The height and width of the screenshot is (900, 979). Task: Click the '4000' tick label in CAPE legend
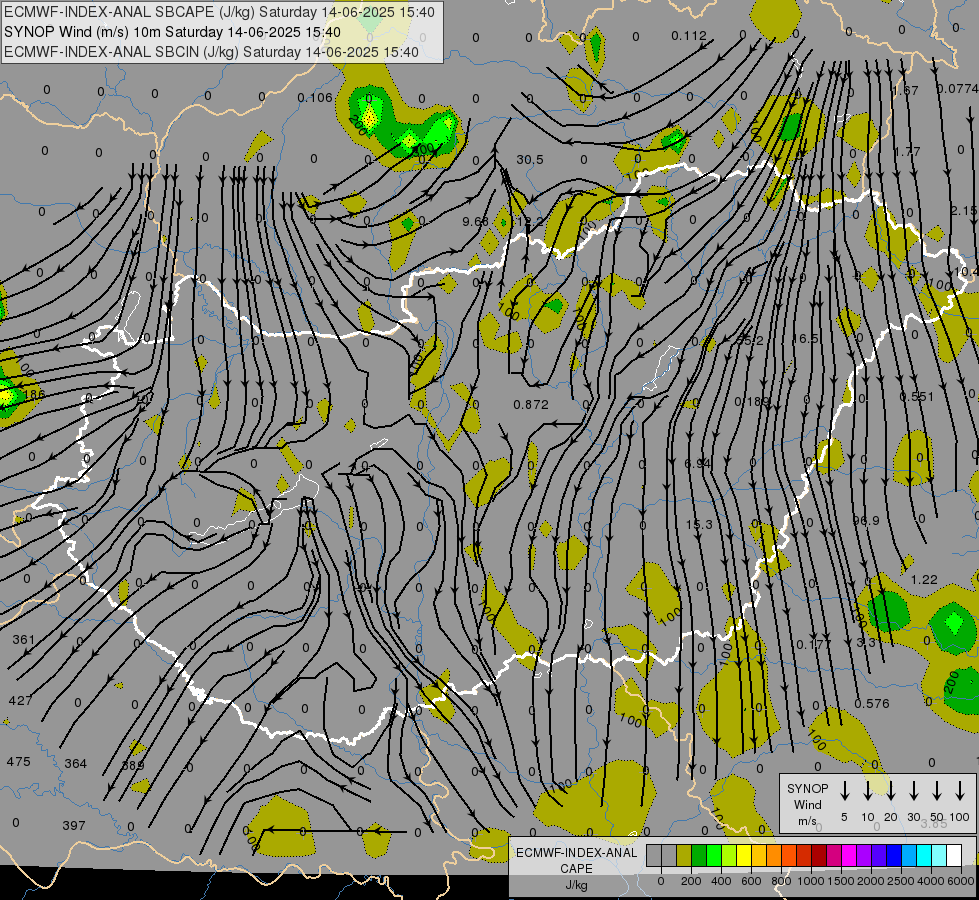coord(930,881)
